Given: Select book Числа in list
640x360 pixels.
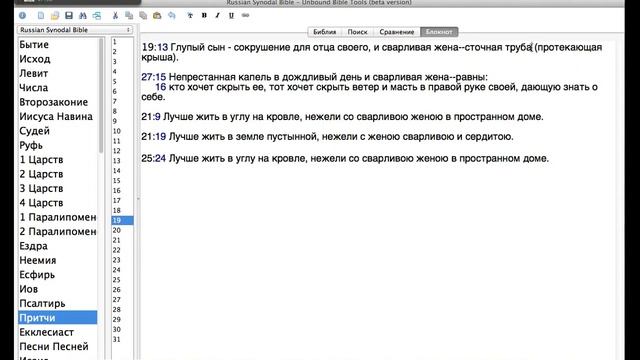Looking at the screenshot, I should coord(58,88).
